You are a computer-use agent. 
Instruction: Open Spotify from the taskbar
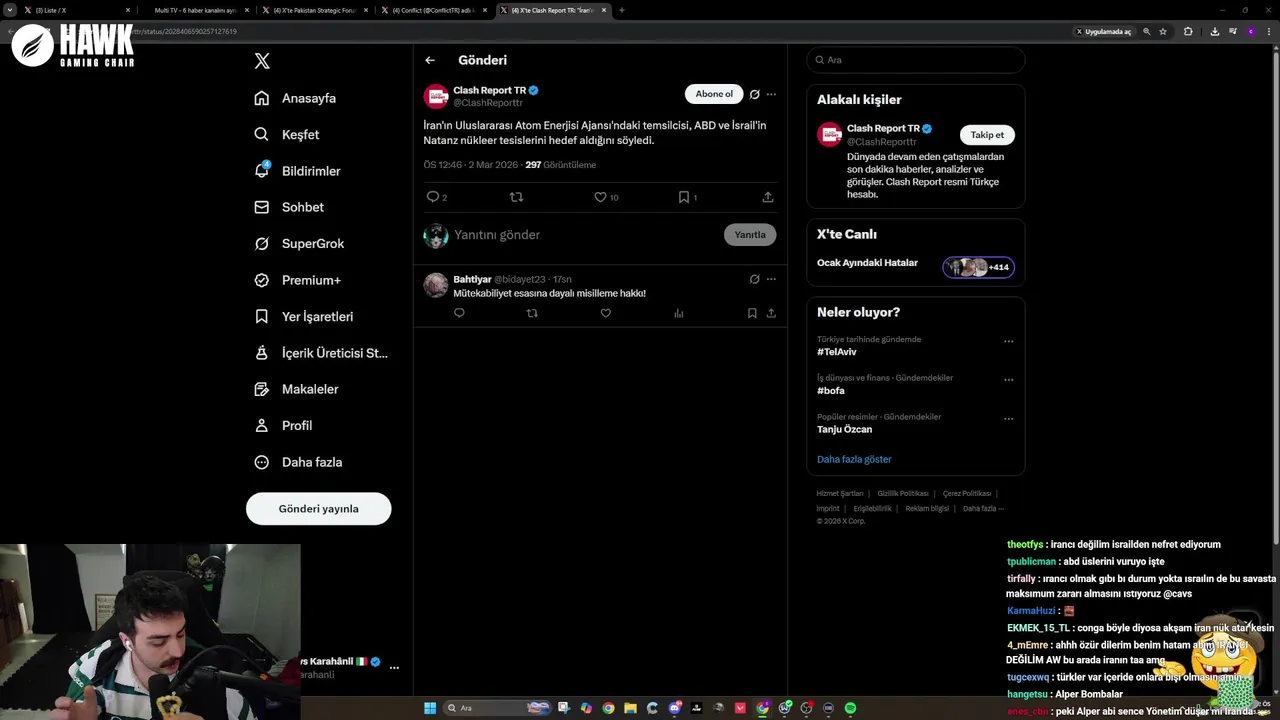pos(850,708)
